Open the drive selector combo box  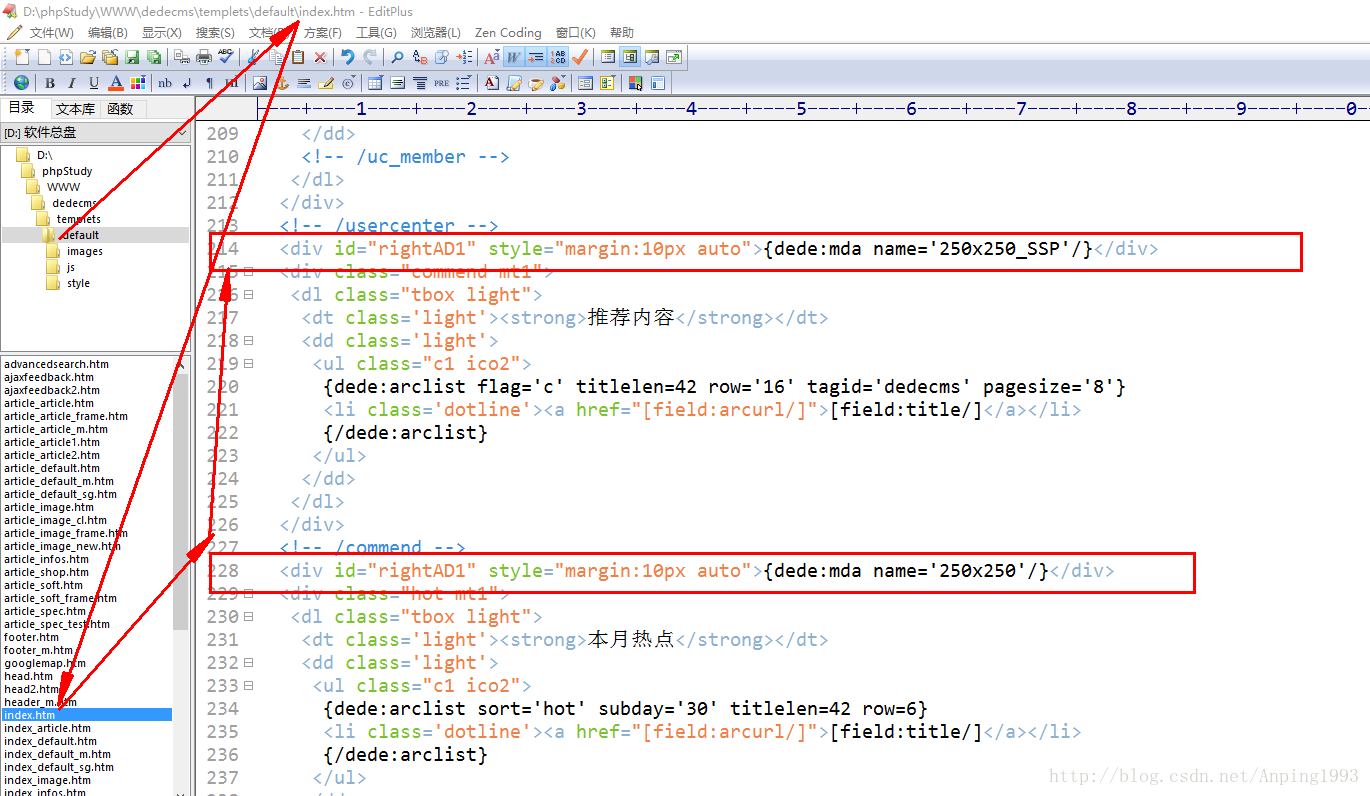coord(95,132)
